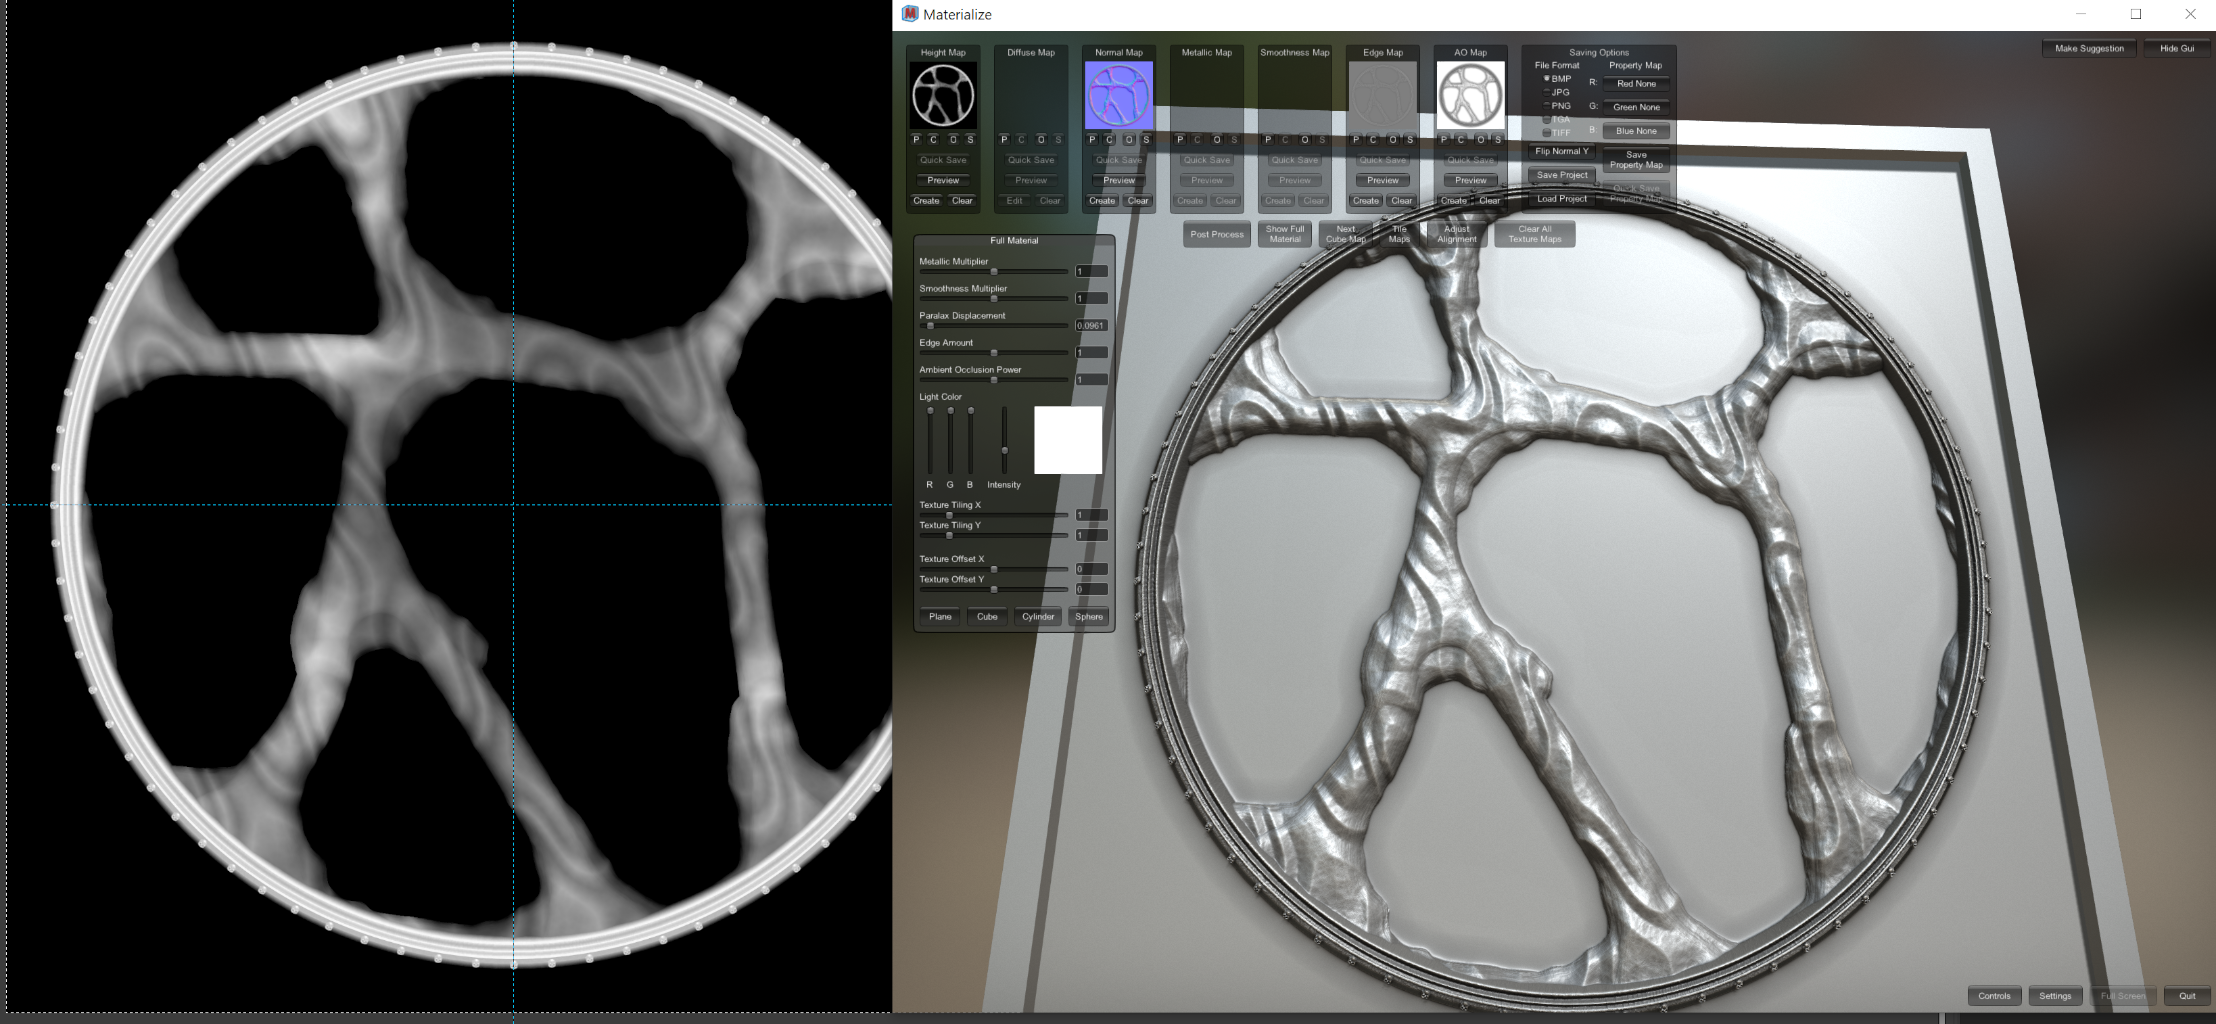This screenshot has width=2216, height=1024.
Task: Click the Height Map thumbnail
Action: point(943,96)
